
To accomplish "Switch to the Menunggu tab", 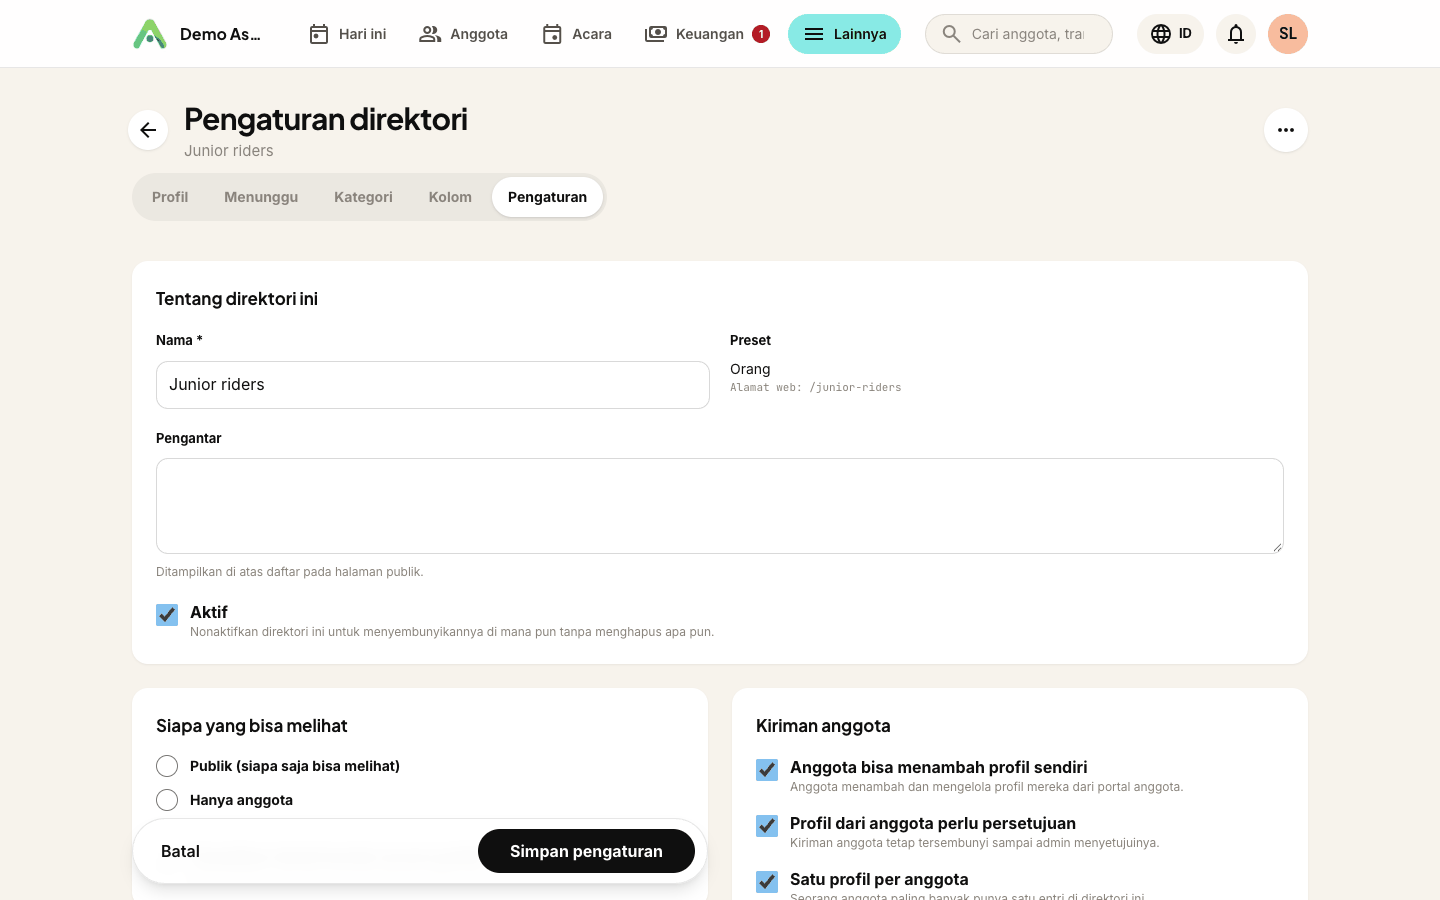I will [x=261, y=197].
